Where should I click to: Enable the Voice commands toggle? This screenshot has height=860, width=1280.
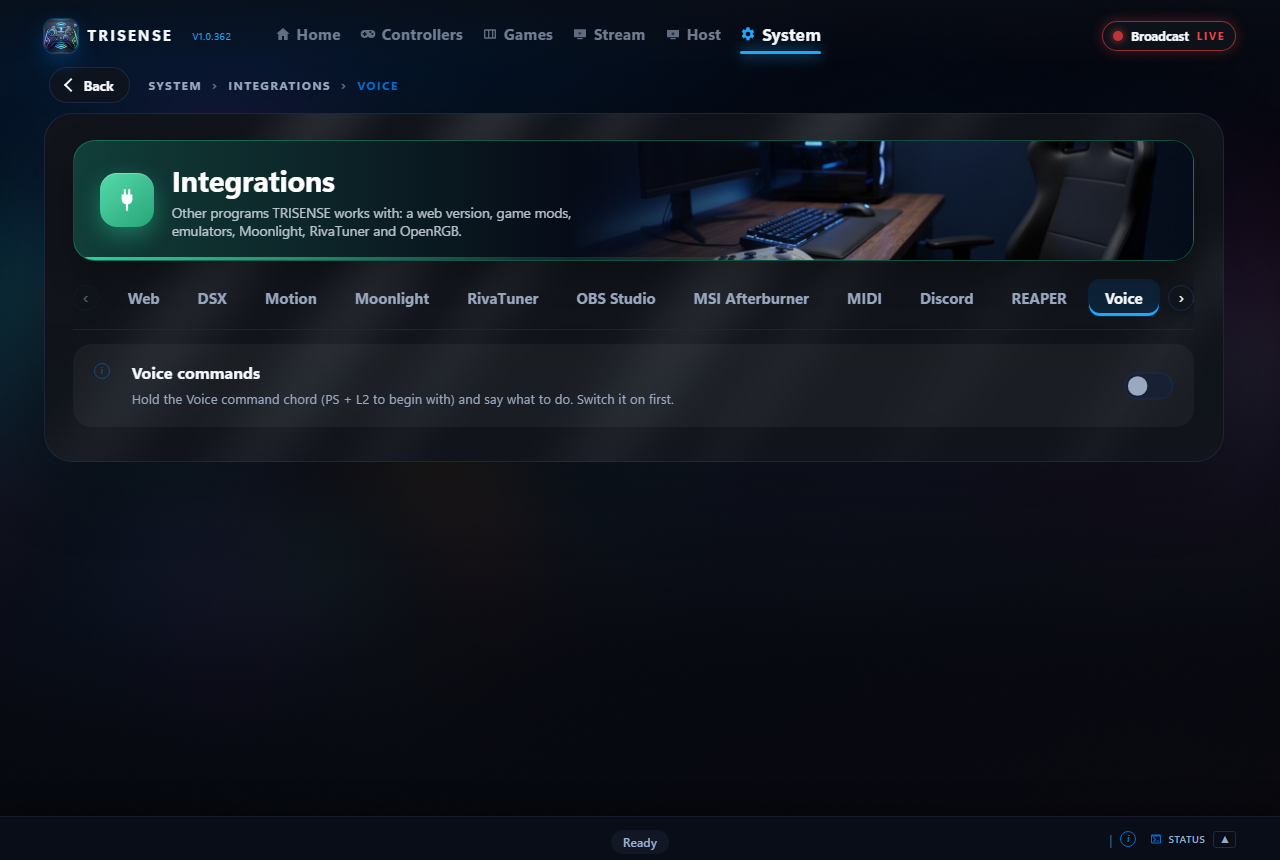click(1148, 386)
